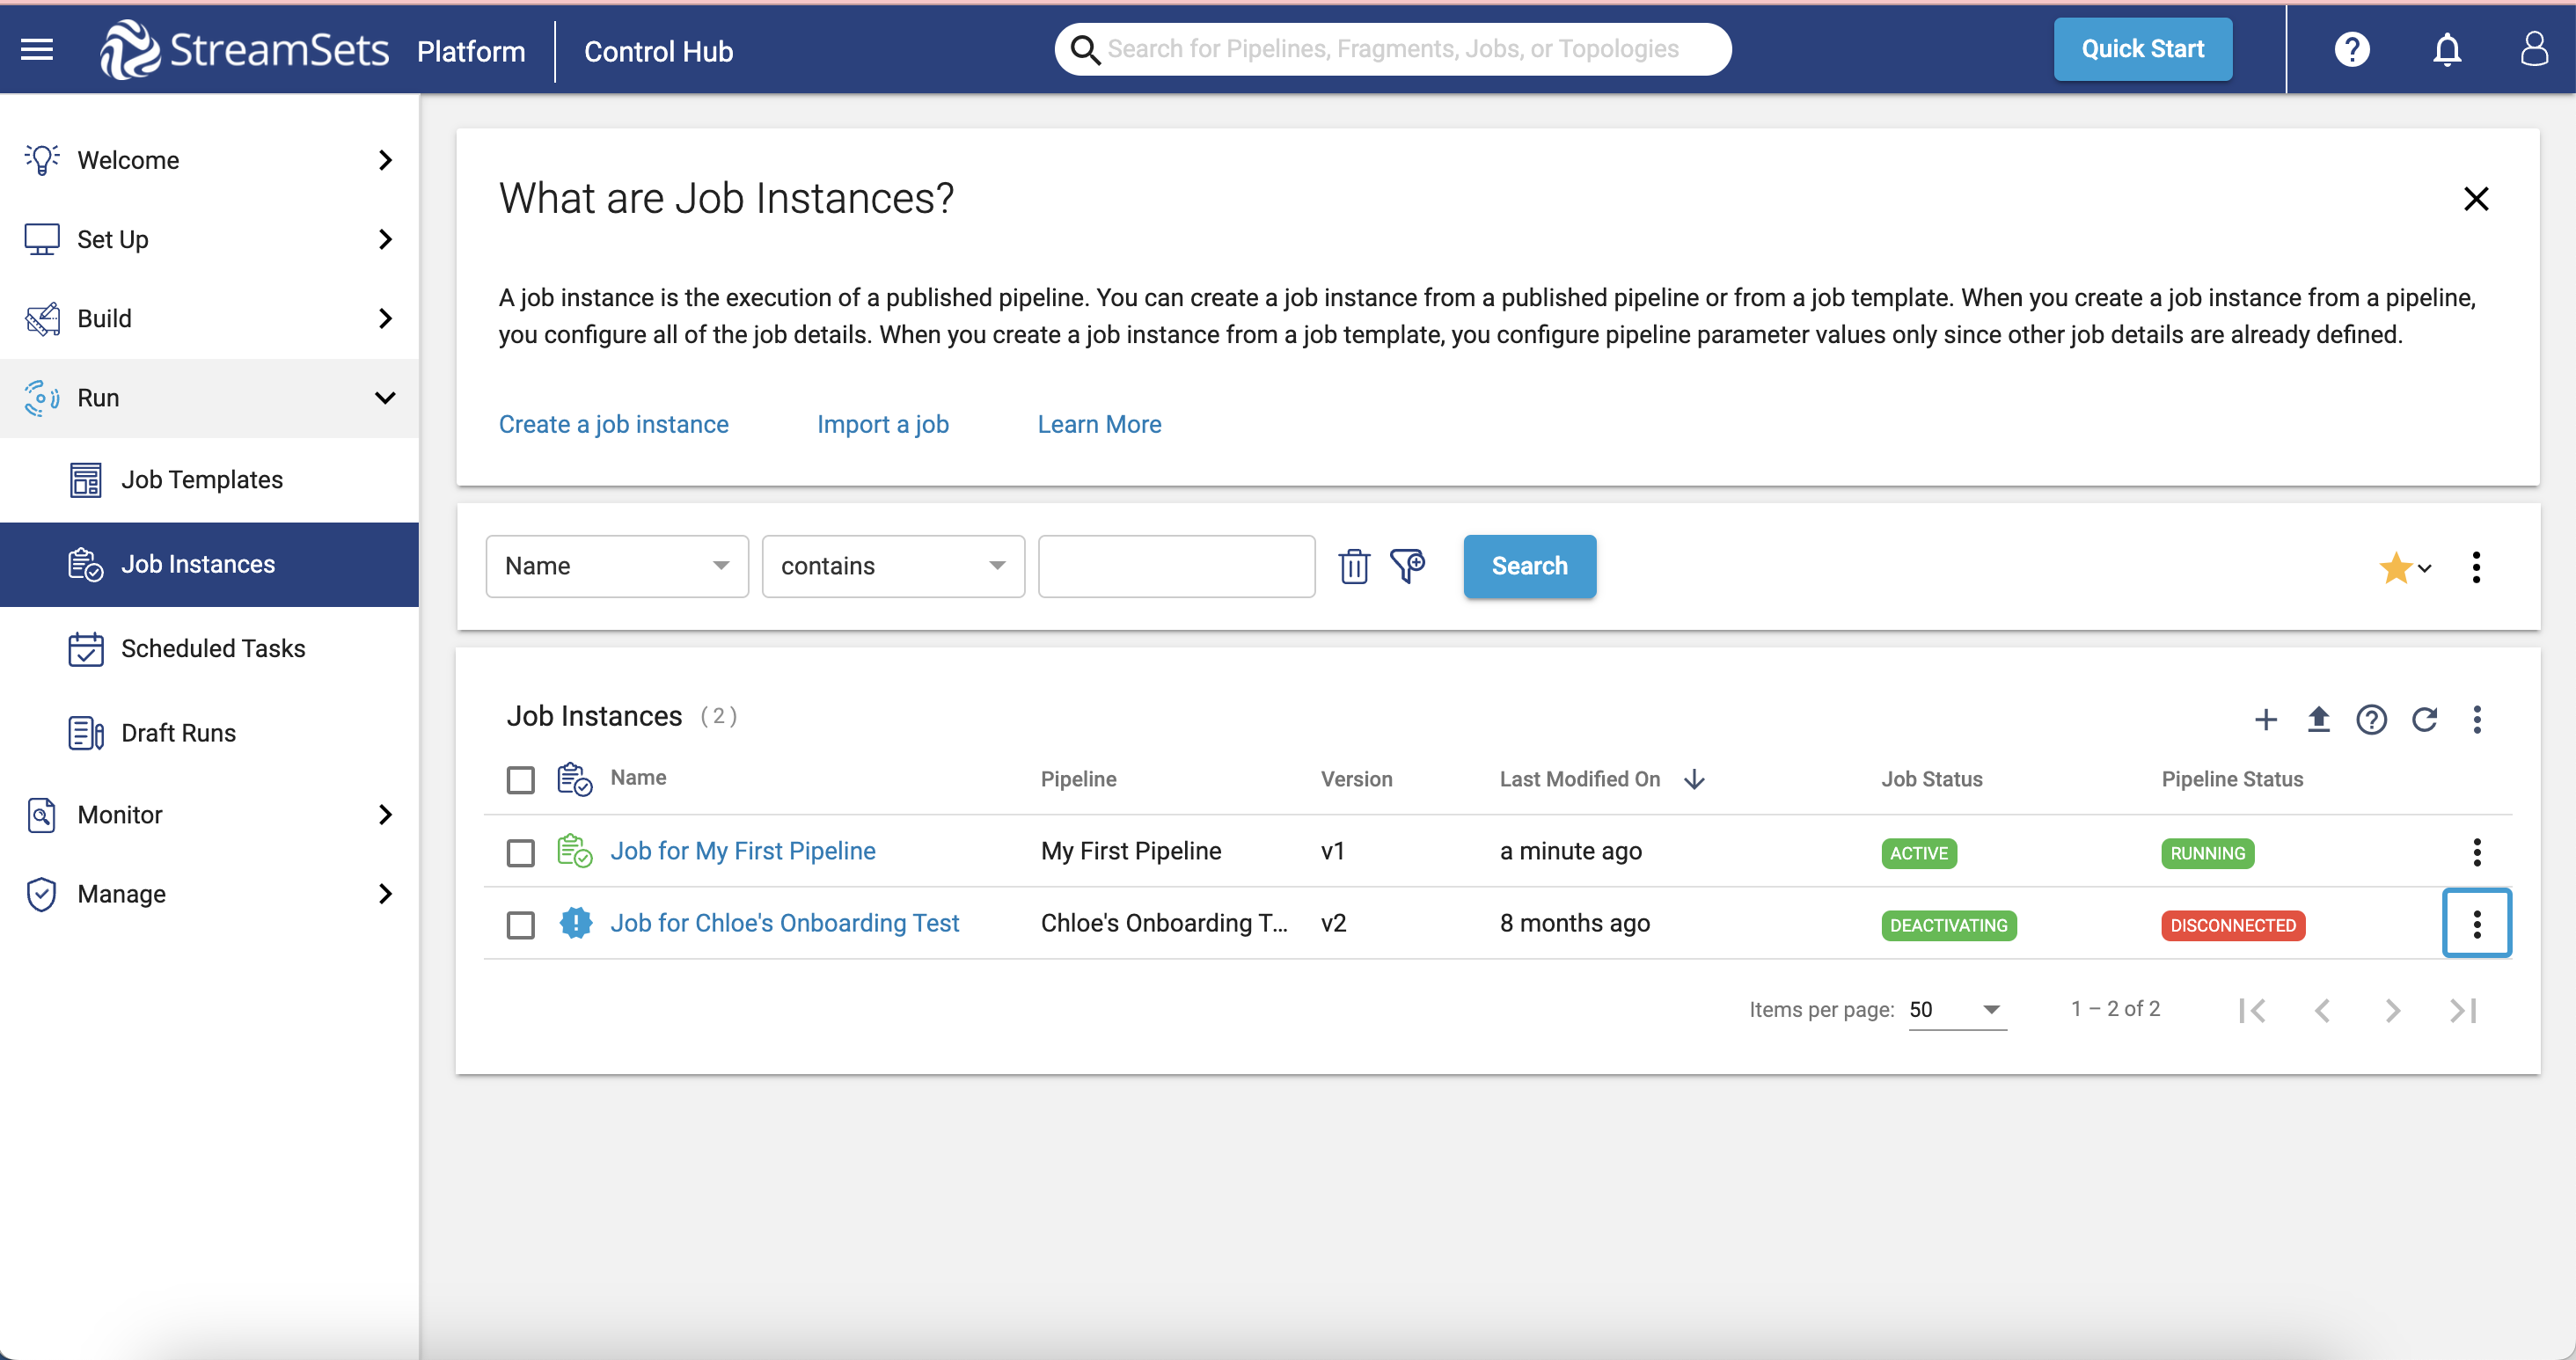The width and height of the screenshot is (2576, 1360).
Task: Add a new filter using the funnel icon
Action: click(x=1407, y=566)
